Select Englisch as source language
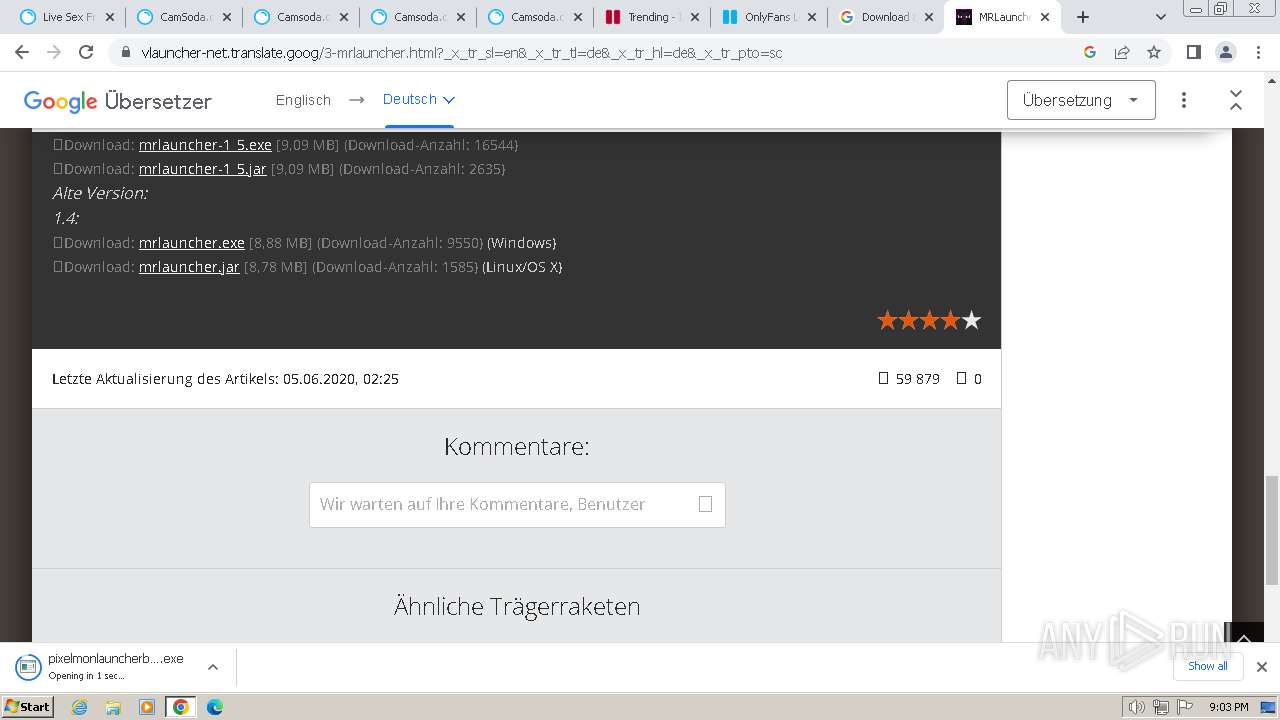Screen dimensions: 1280x720 303,100
